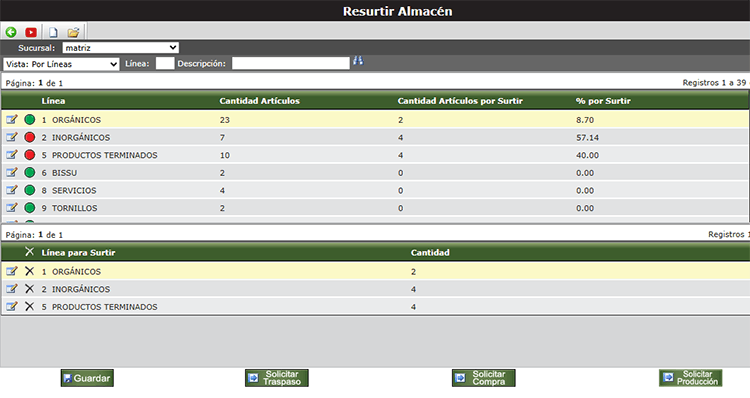Click the Solicitar Traspaso button

click(x=276, y=378)
